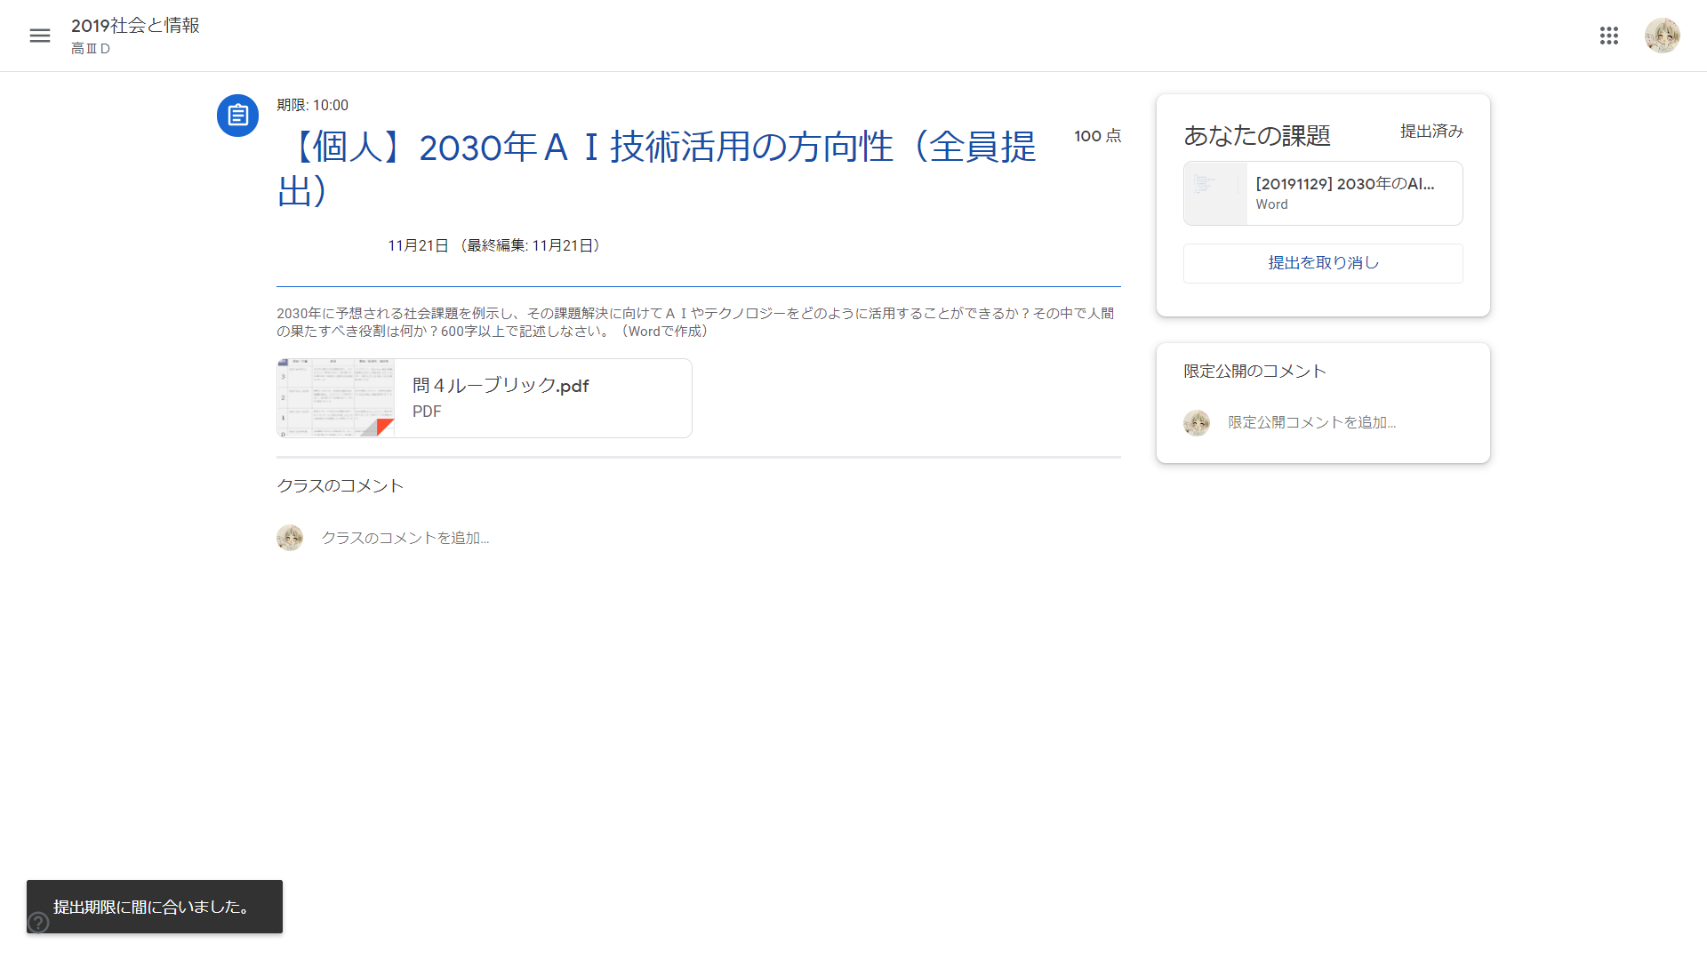Screen dimensions: 1707x960
Task: Open the help question mark icon
Action: tap(38, 922)
